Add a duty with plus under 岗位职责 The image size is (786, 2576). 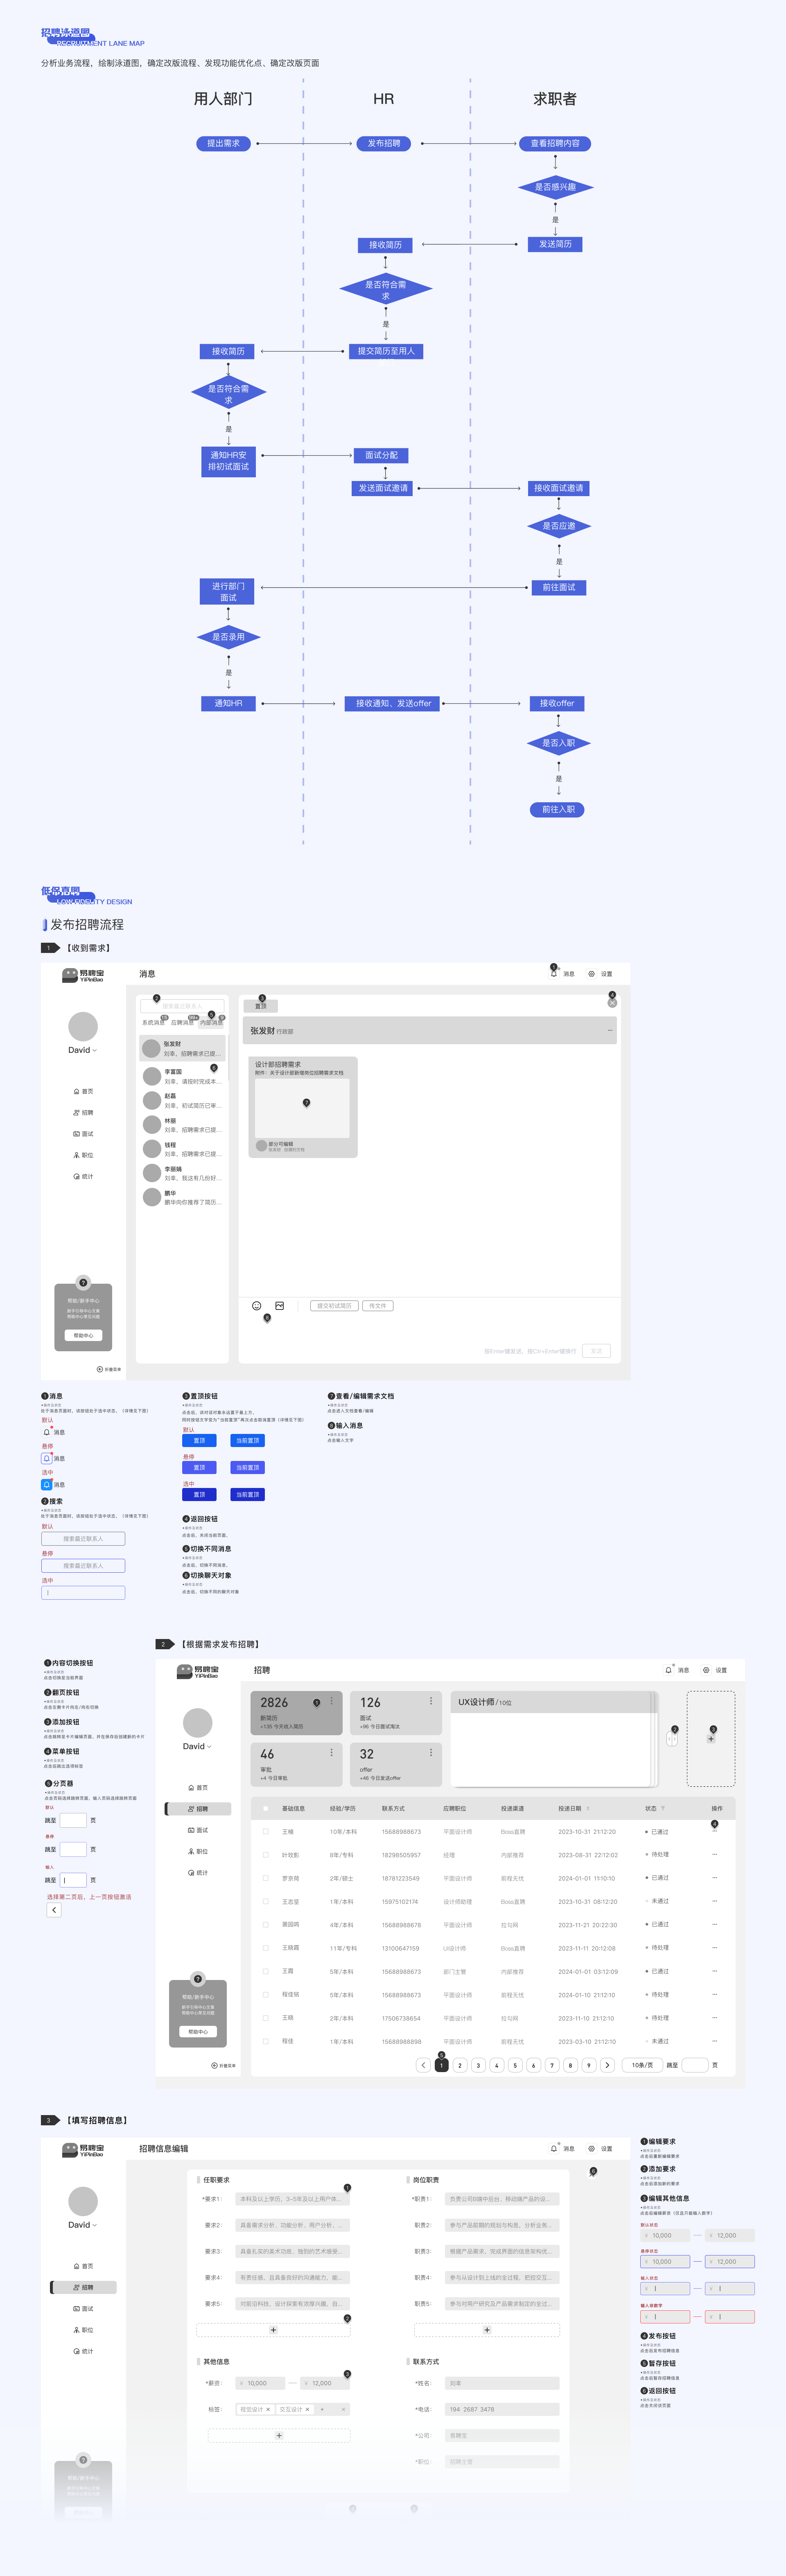[x=487, y=2330]
